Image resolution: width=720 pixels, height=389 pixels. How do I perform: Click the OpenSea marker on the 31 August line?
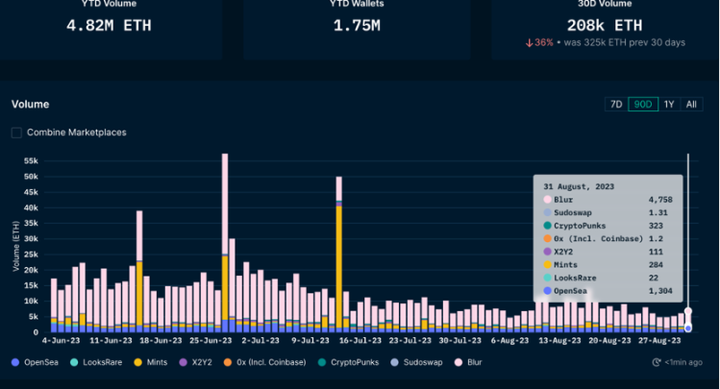688,328
